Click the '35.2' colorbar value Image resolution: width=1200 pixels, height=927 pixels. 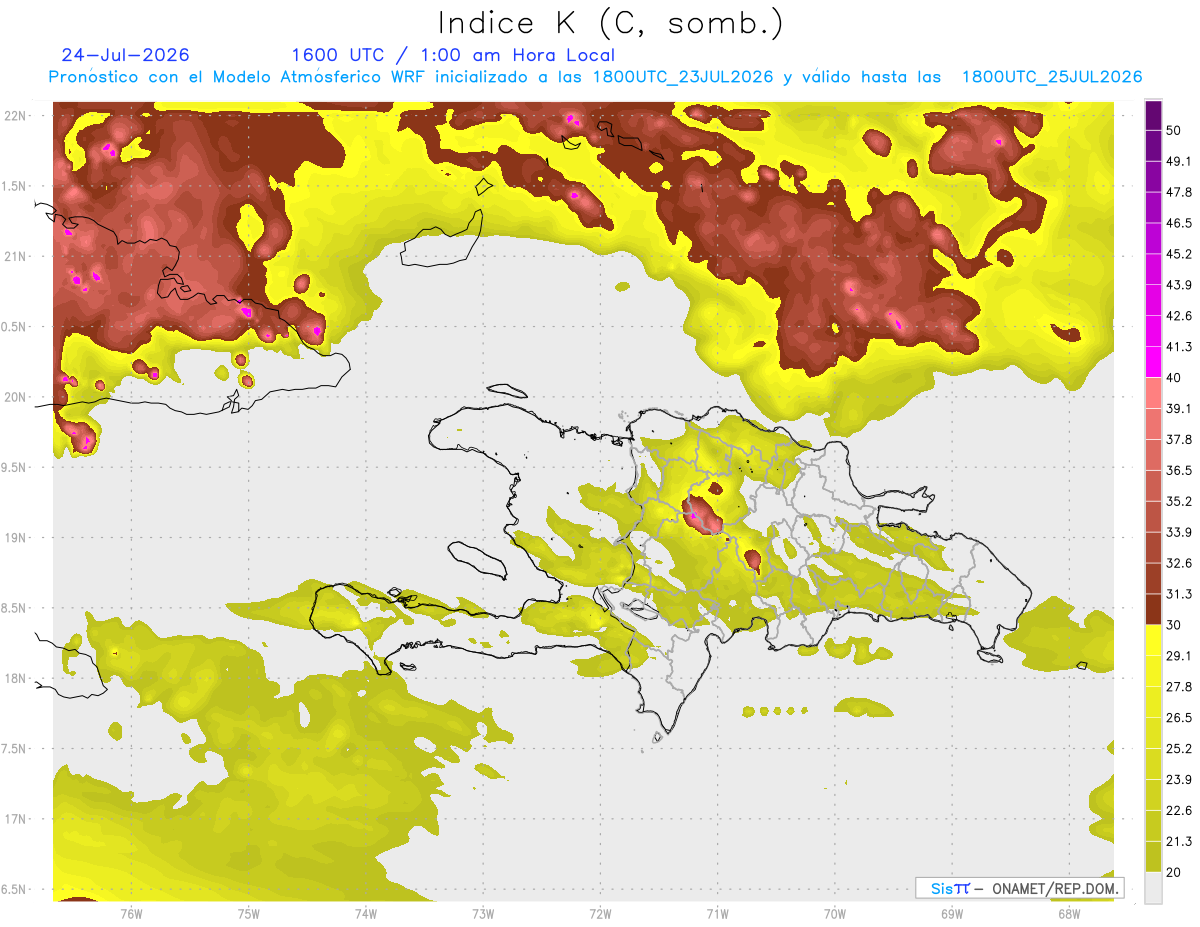coord(1179,501)
